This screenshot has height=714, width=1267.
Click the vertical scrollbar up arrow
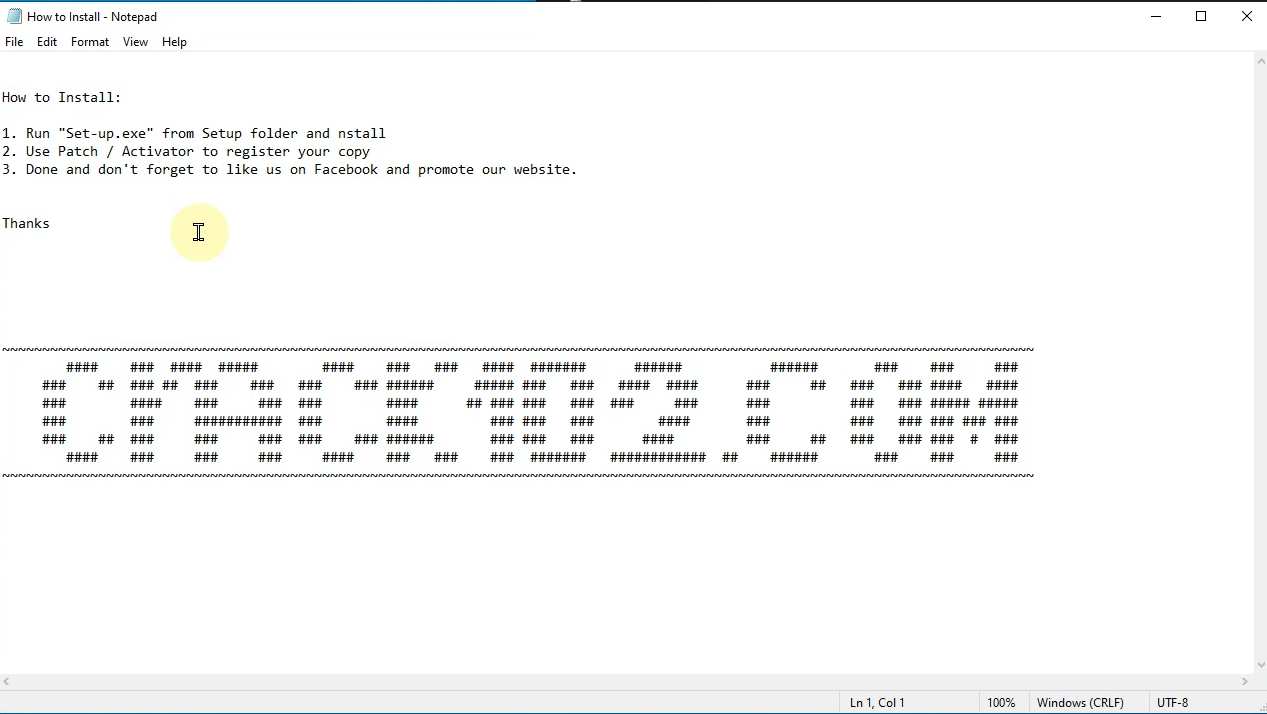pos(1259,61)
